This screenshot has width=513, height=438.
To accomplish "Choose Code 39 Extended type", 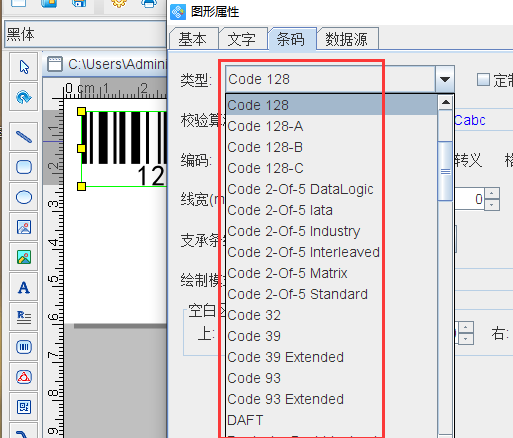I will (x=332, y=357).
